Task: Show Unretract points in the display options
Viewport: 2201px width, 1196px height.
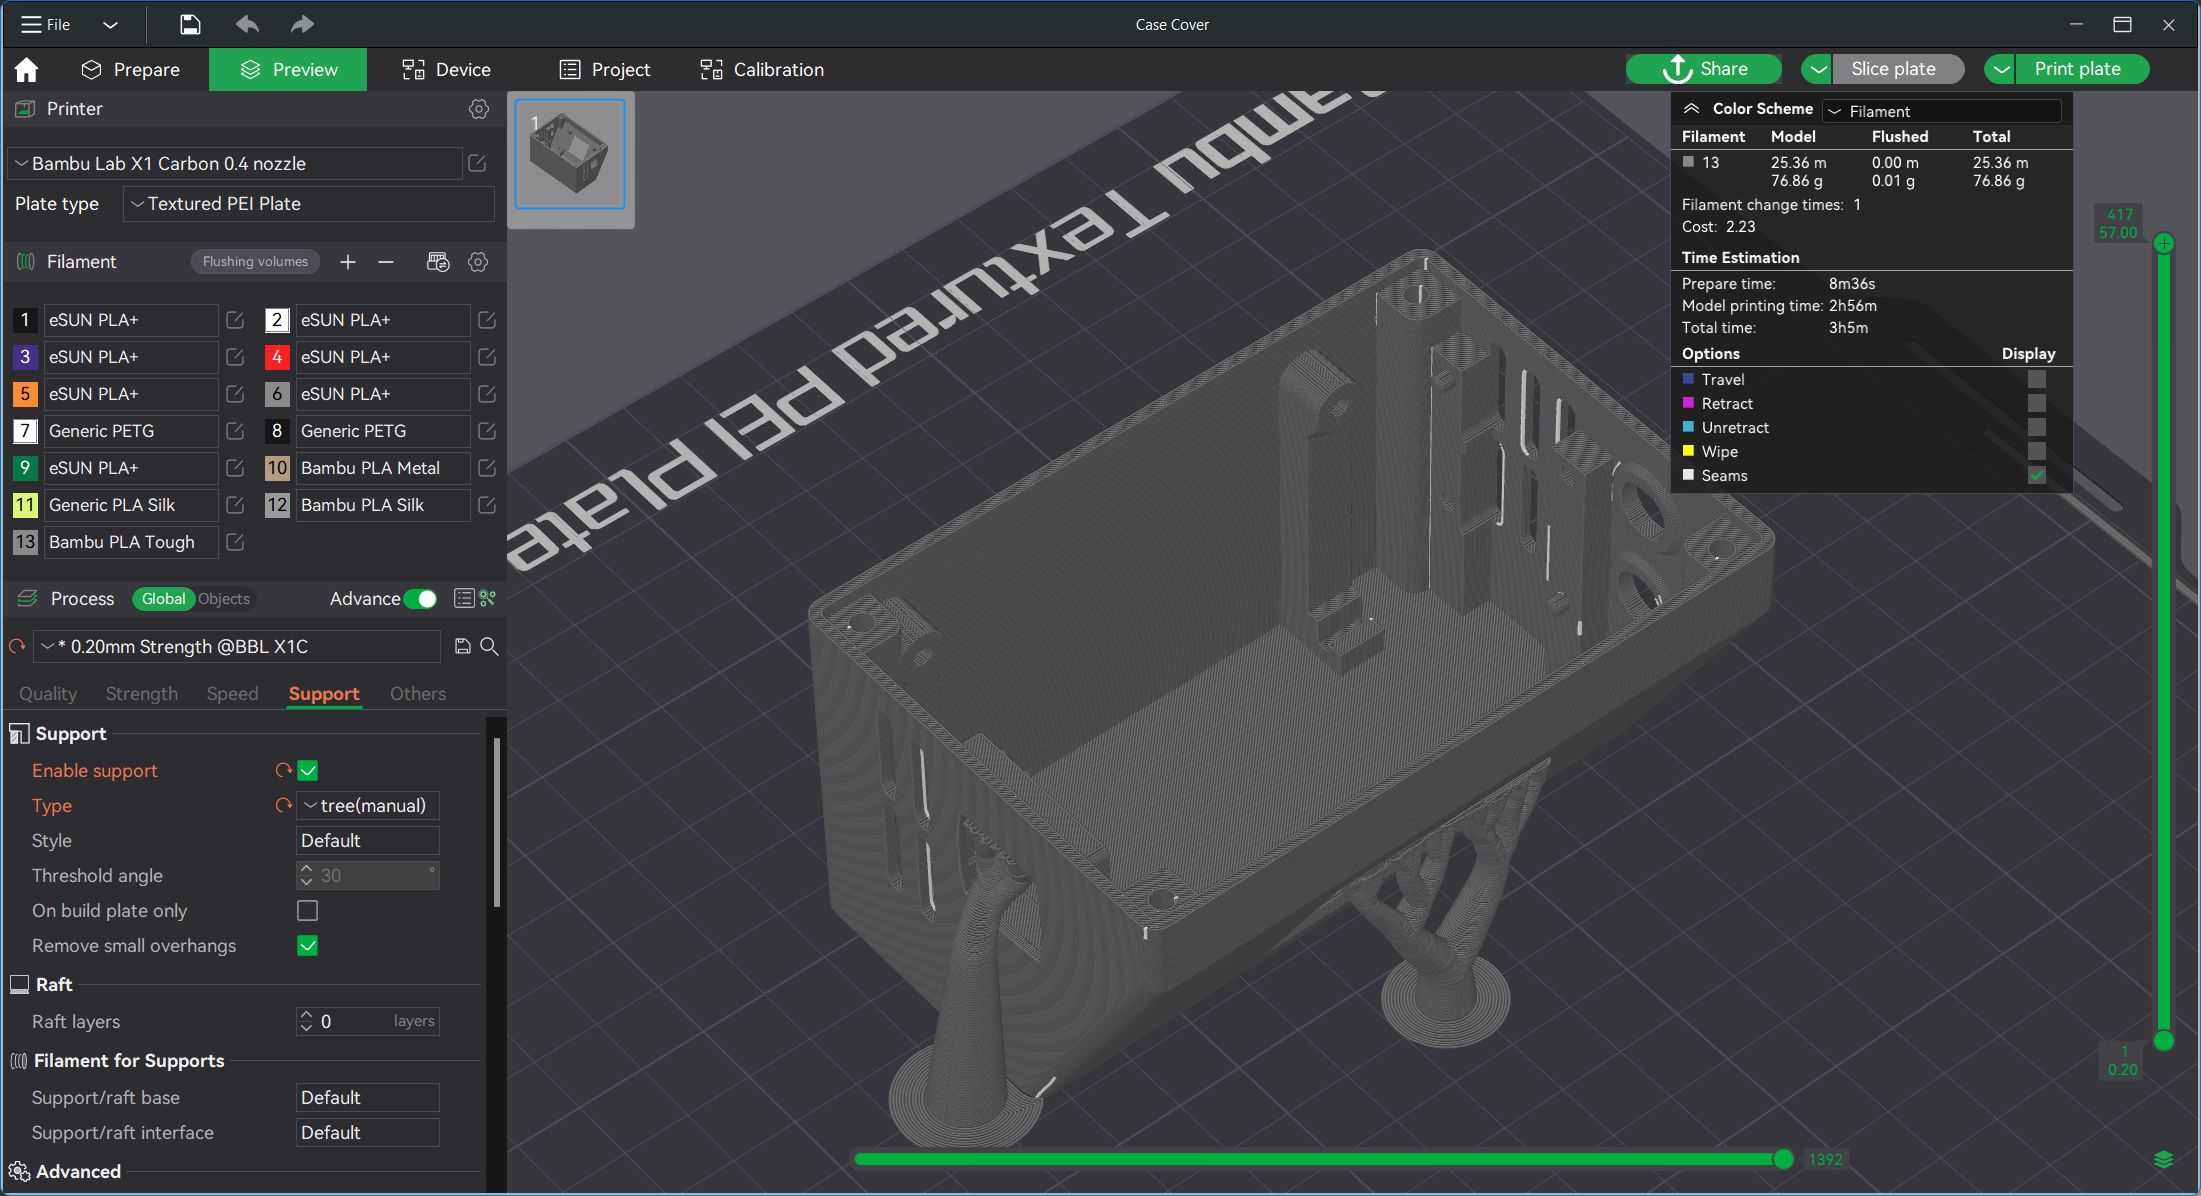Action: pyautogui.click(x=2036, y=427)
